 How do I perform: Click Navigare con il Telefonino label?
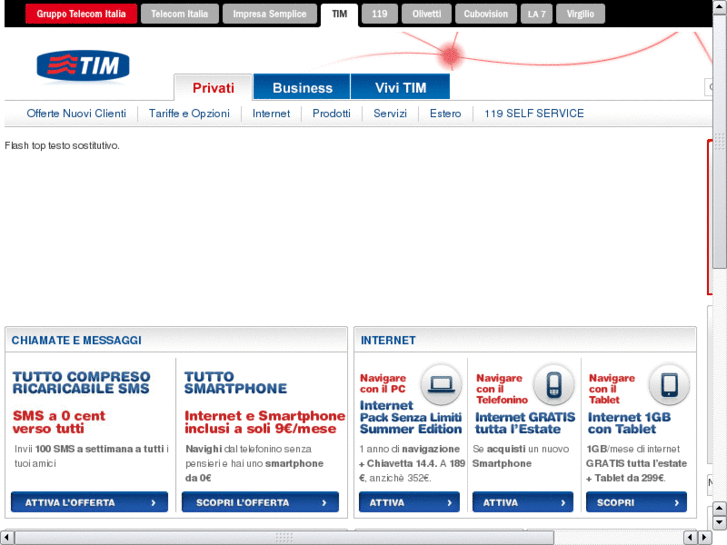click(x=502, y=389)
